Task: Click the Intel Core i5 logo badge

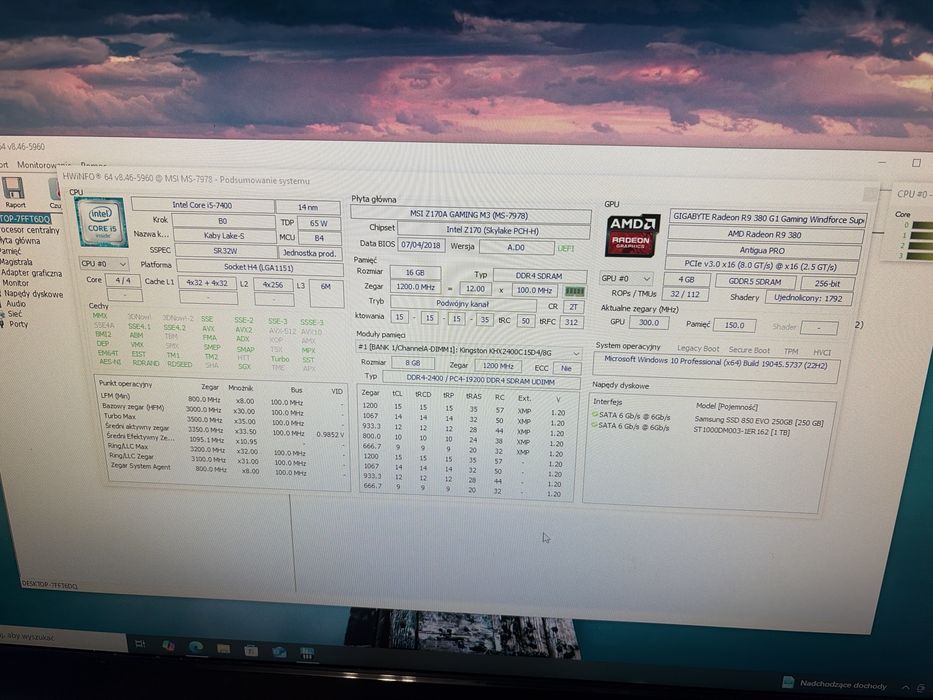Action: 101,223
